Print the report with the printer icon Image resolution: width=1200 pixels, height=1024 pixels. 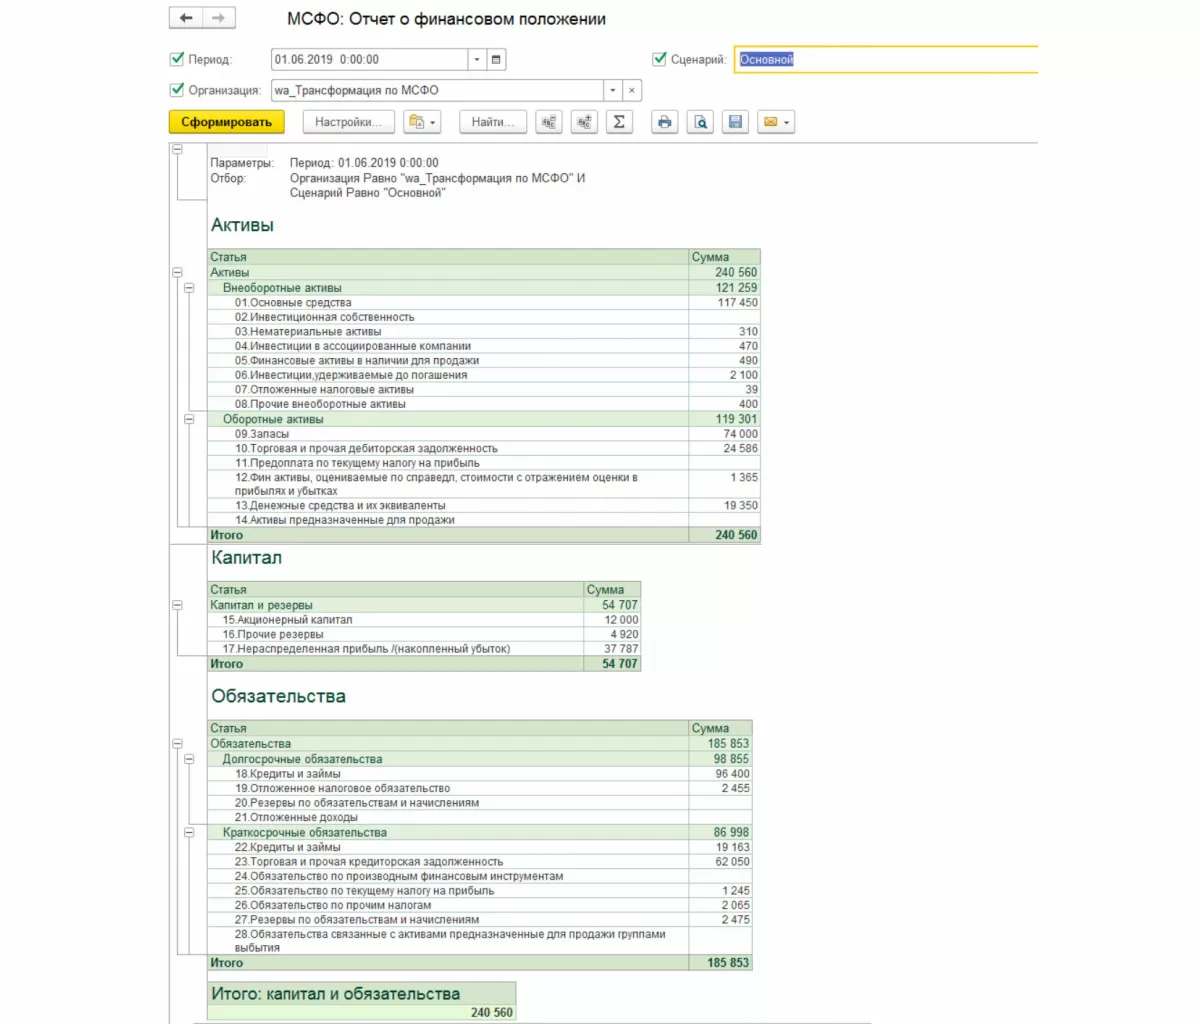click(x=665, y=122)
